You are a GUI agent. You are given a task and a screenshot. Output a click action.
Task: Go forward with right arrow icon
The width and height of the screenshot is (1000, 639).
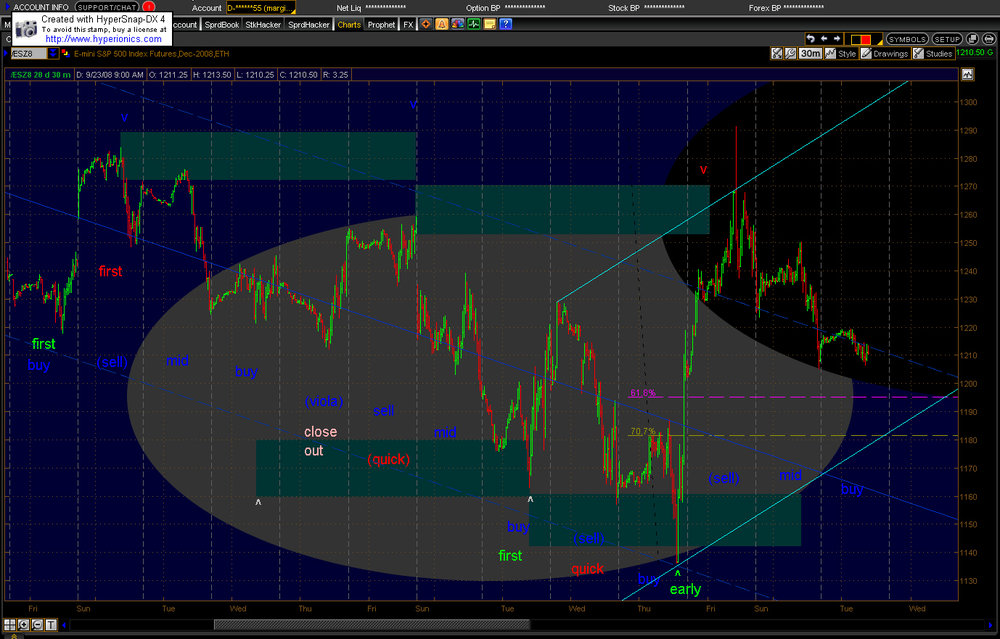837,39
